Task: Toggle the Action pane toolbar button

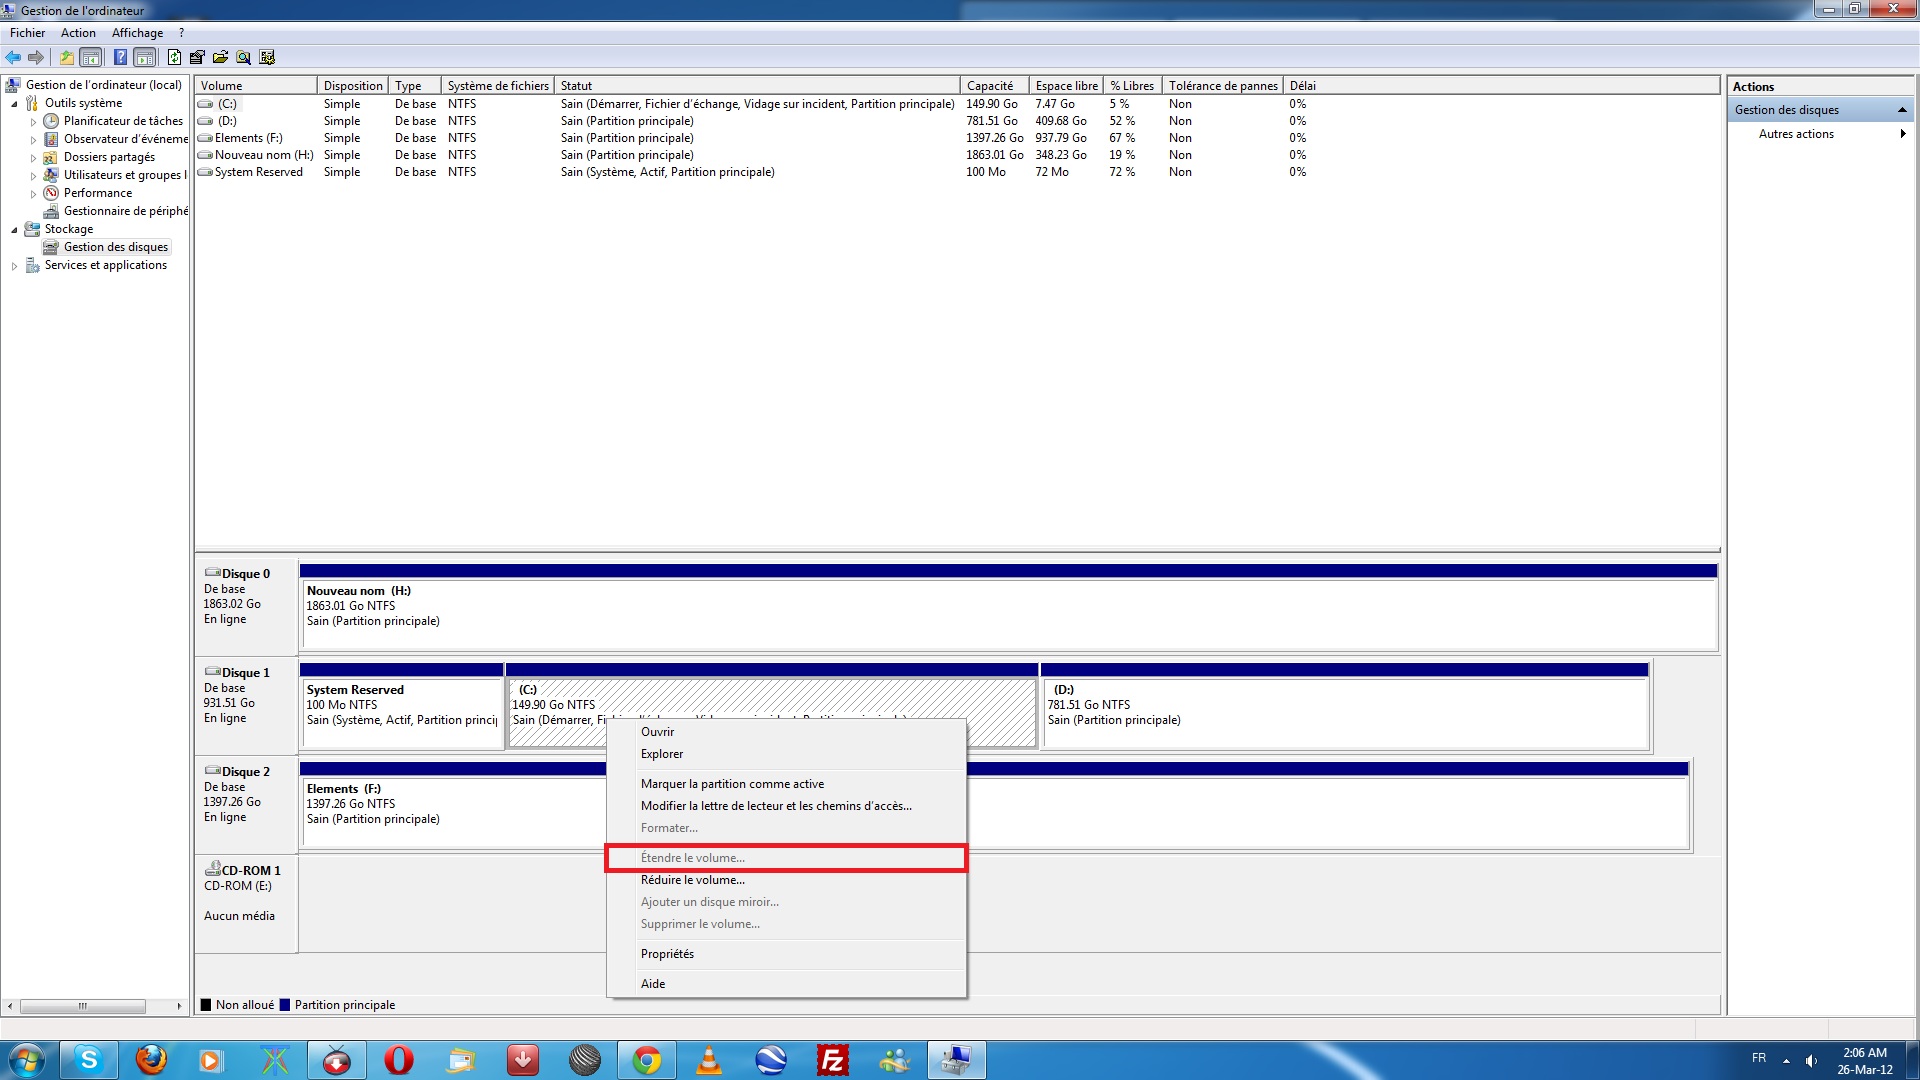Action: point(145,57)
